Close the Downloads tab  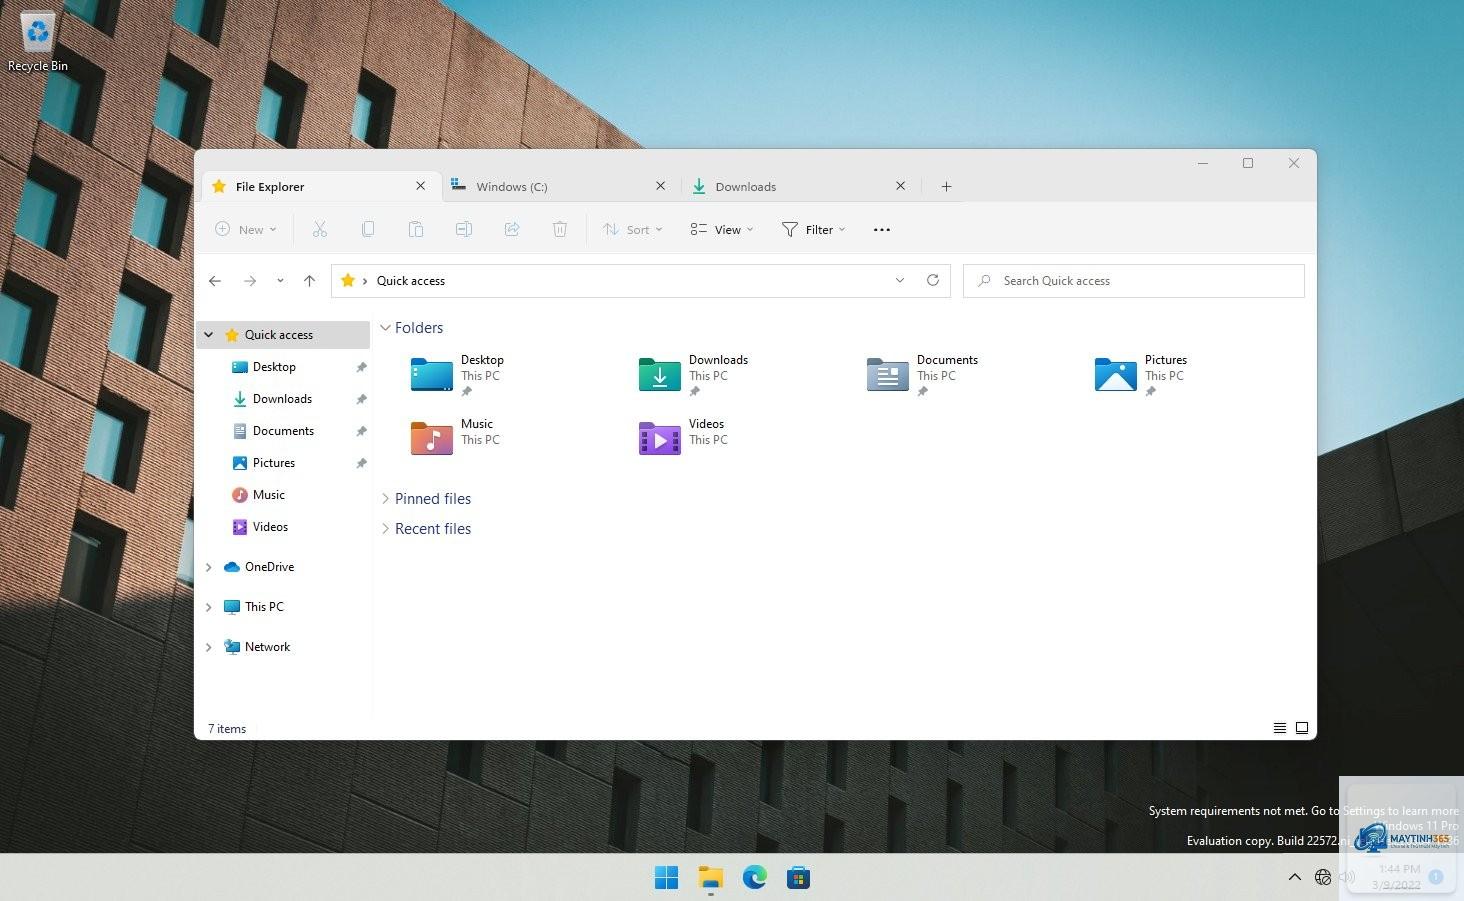pos(901,186)
